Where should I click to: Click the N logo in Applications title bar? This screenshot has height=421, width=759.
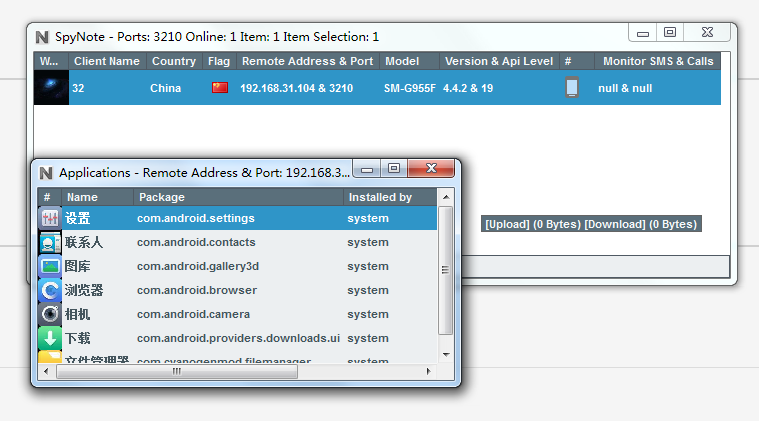click(46, 173)
